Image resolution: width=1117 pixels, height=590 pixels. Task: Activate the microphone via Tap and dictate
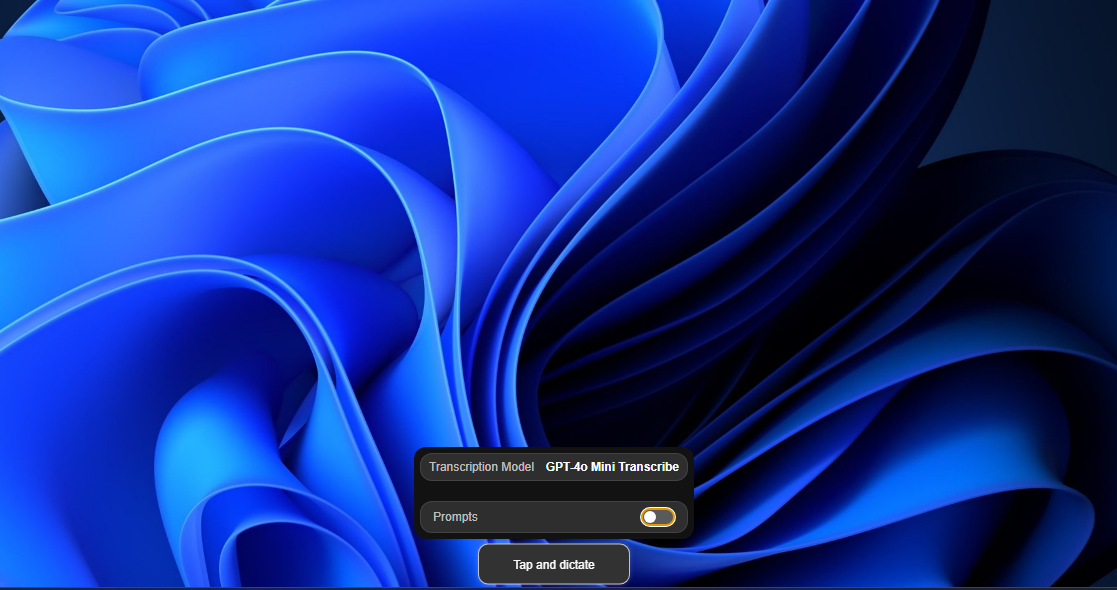click(553, 564)
